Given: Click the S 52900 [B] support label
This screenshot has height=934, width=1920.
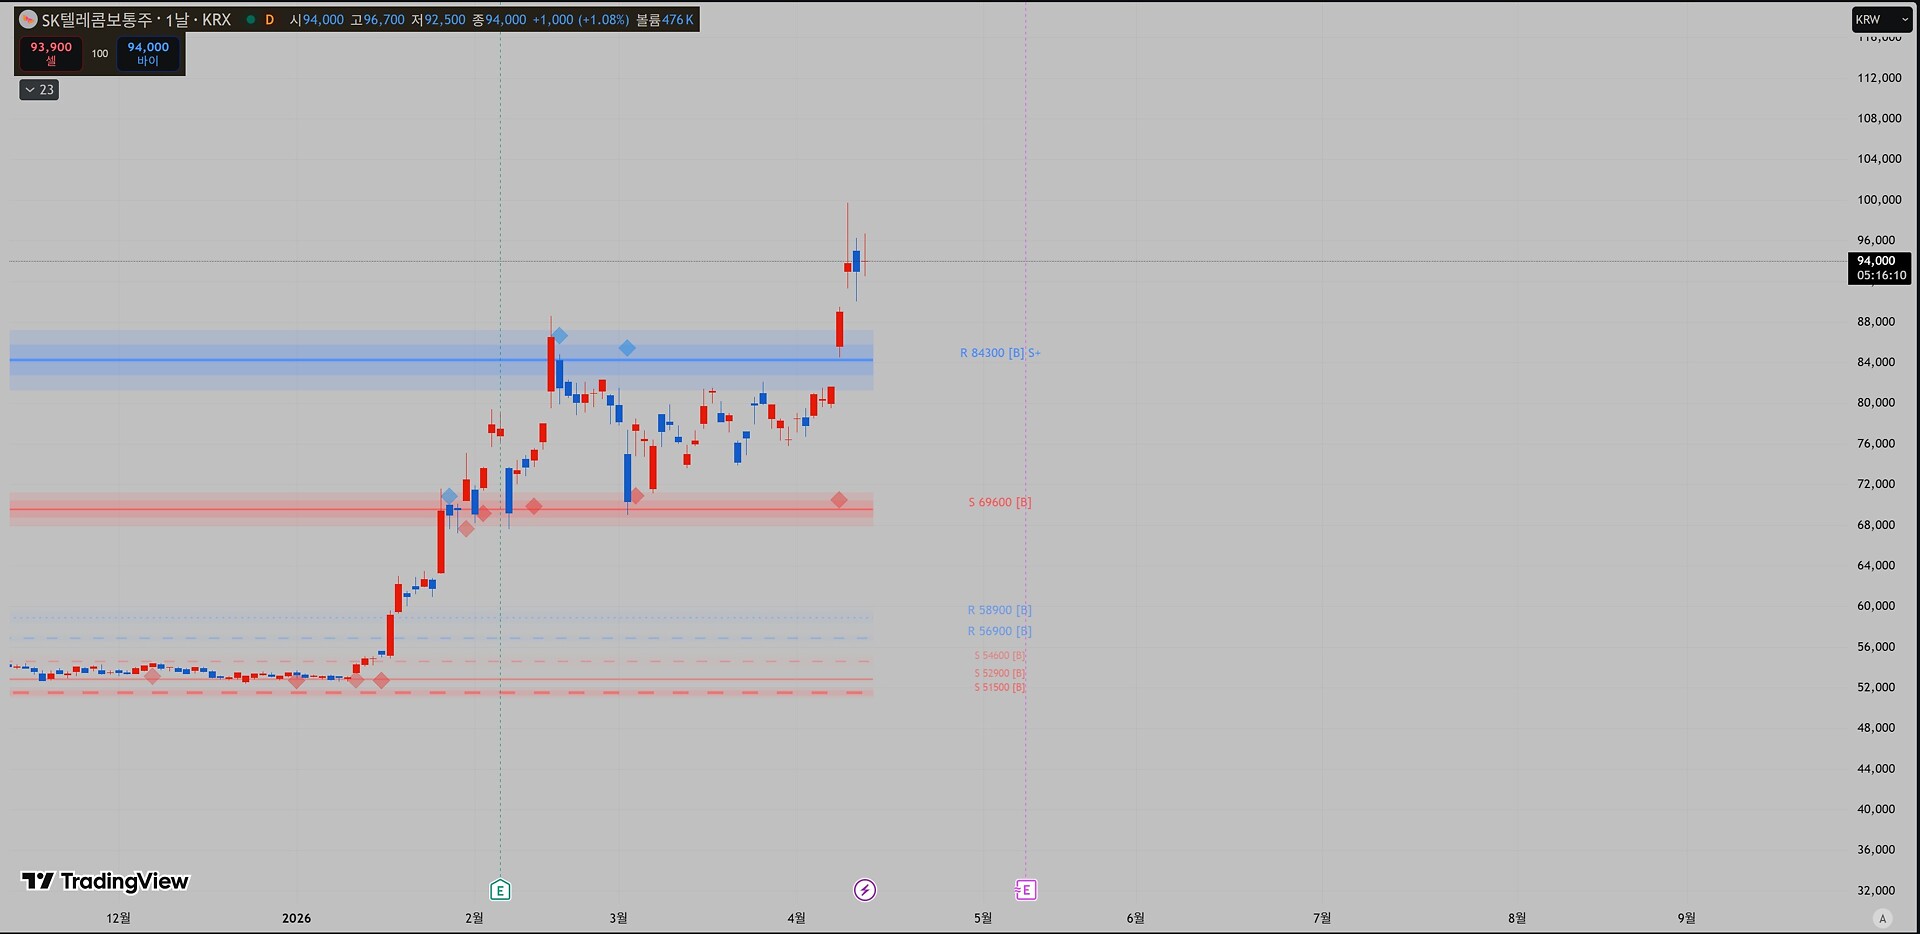Looking at the screenshot, I should [x=1000, y=673].
